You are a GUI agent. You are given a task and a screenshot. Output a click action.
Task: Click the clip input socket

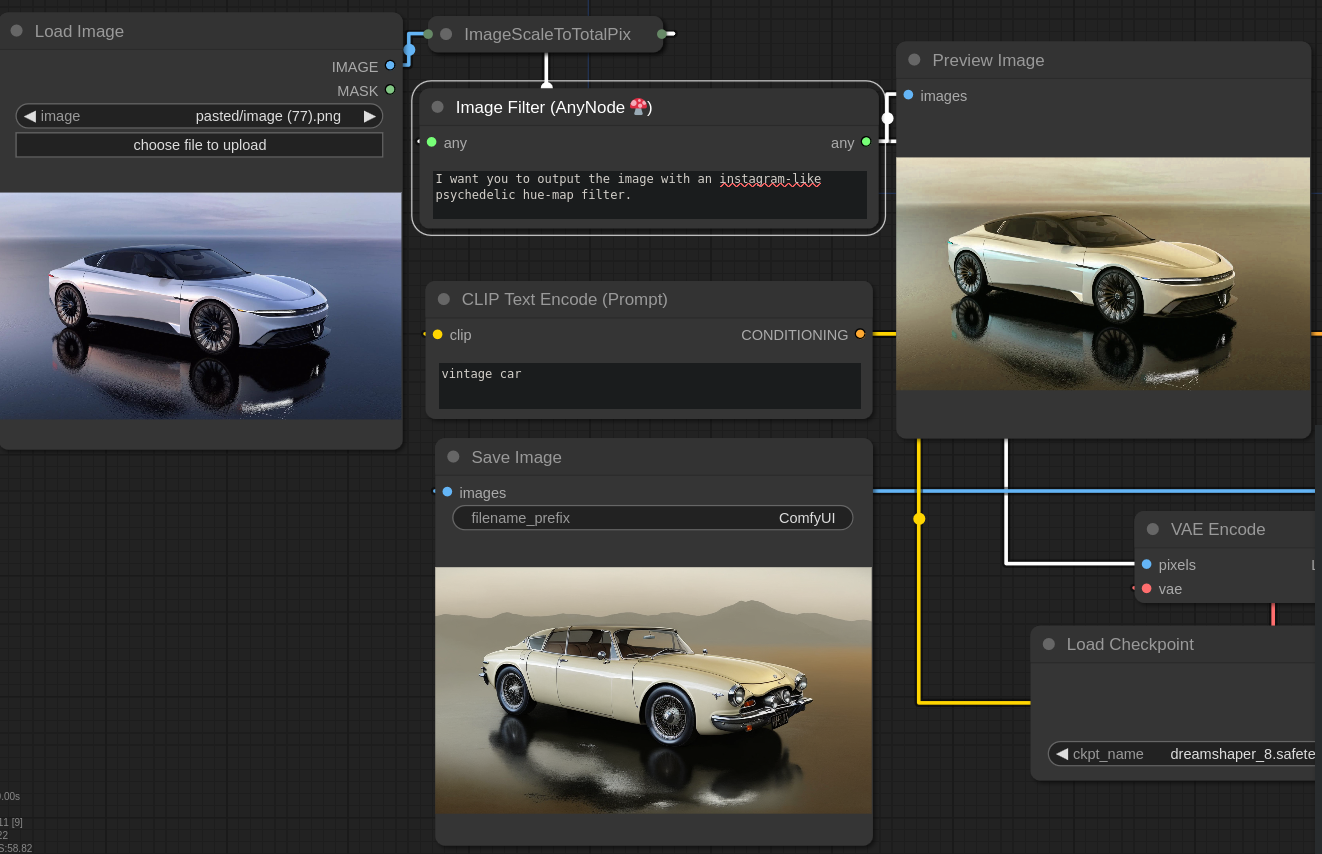(438, 334)
